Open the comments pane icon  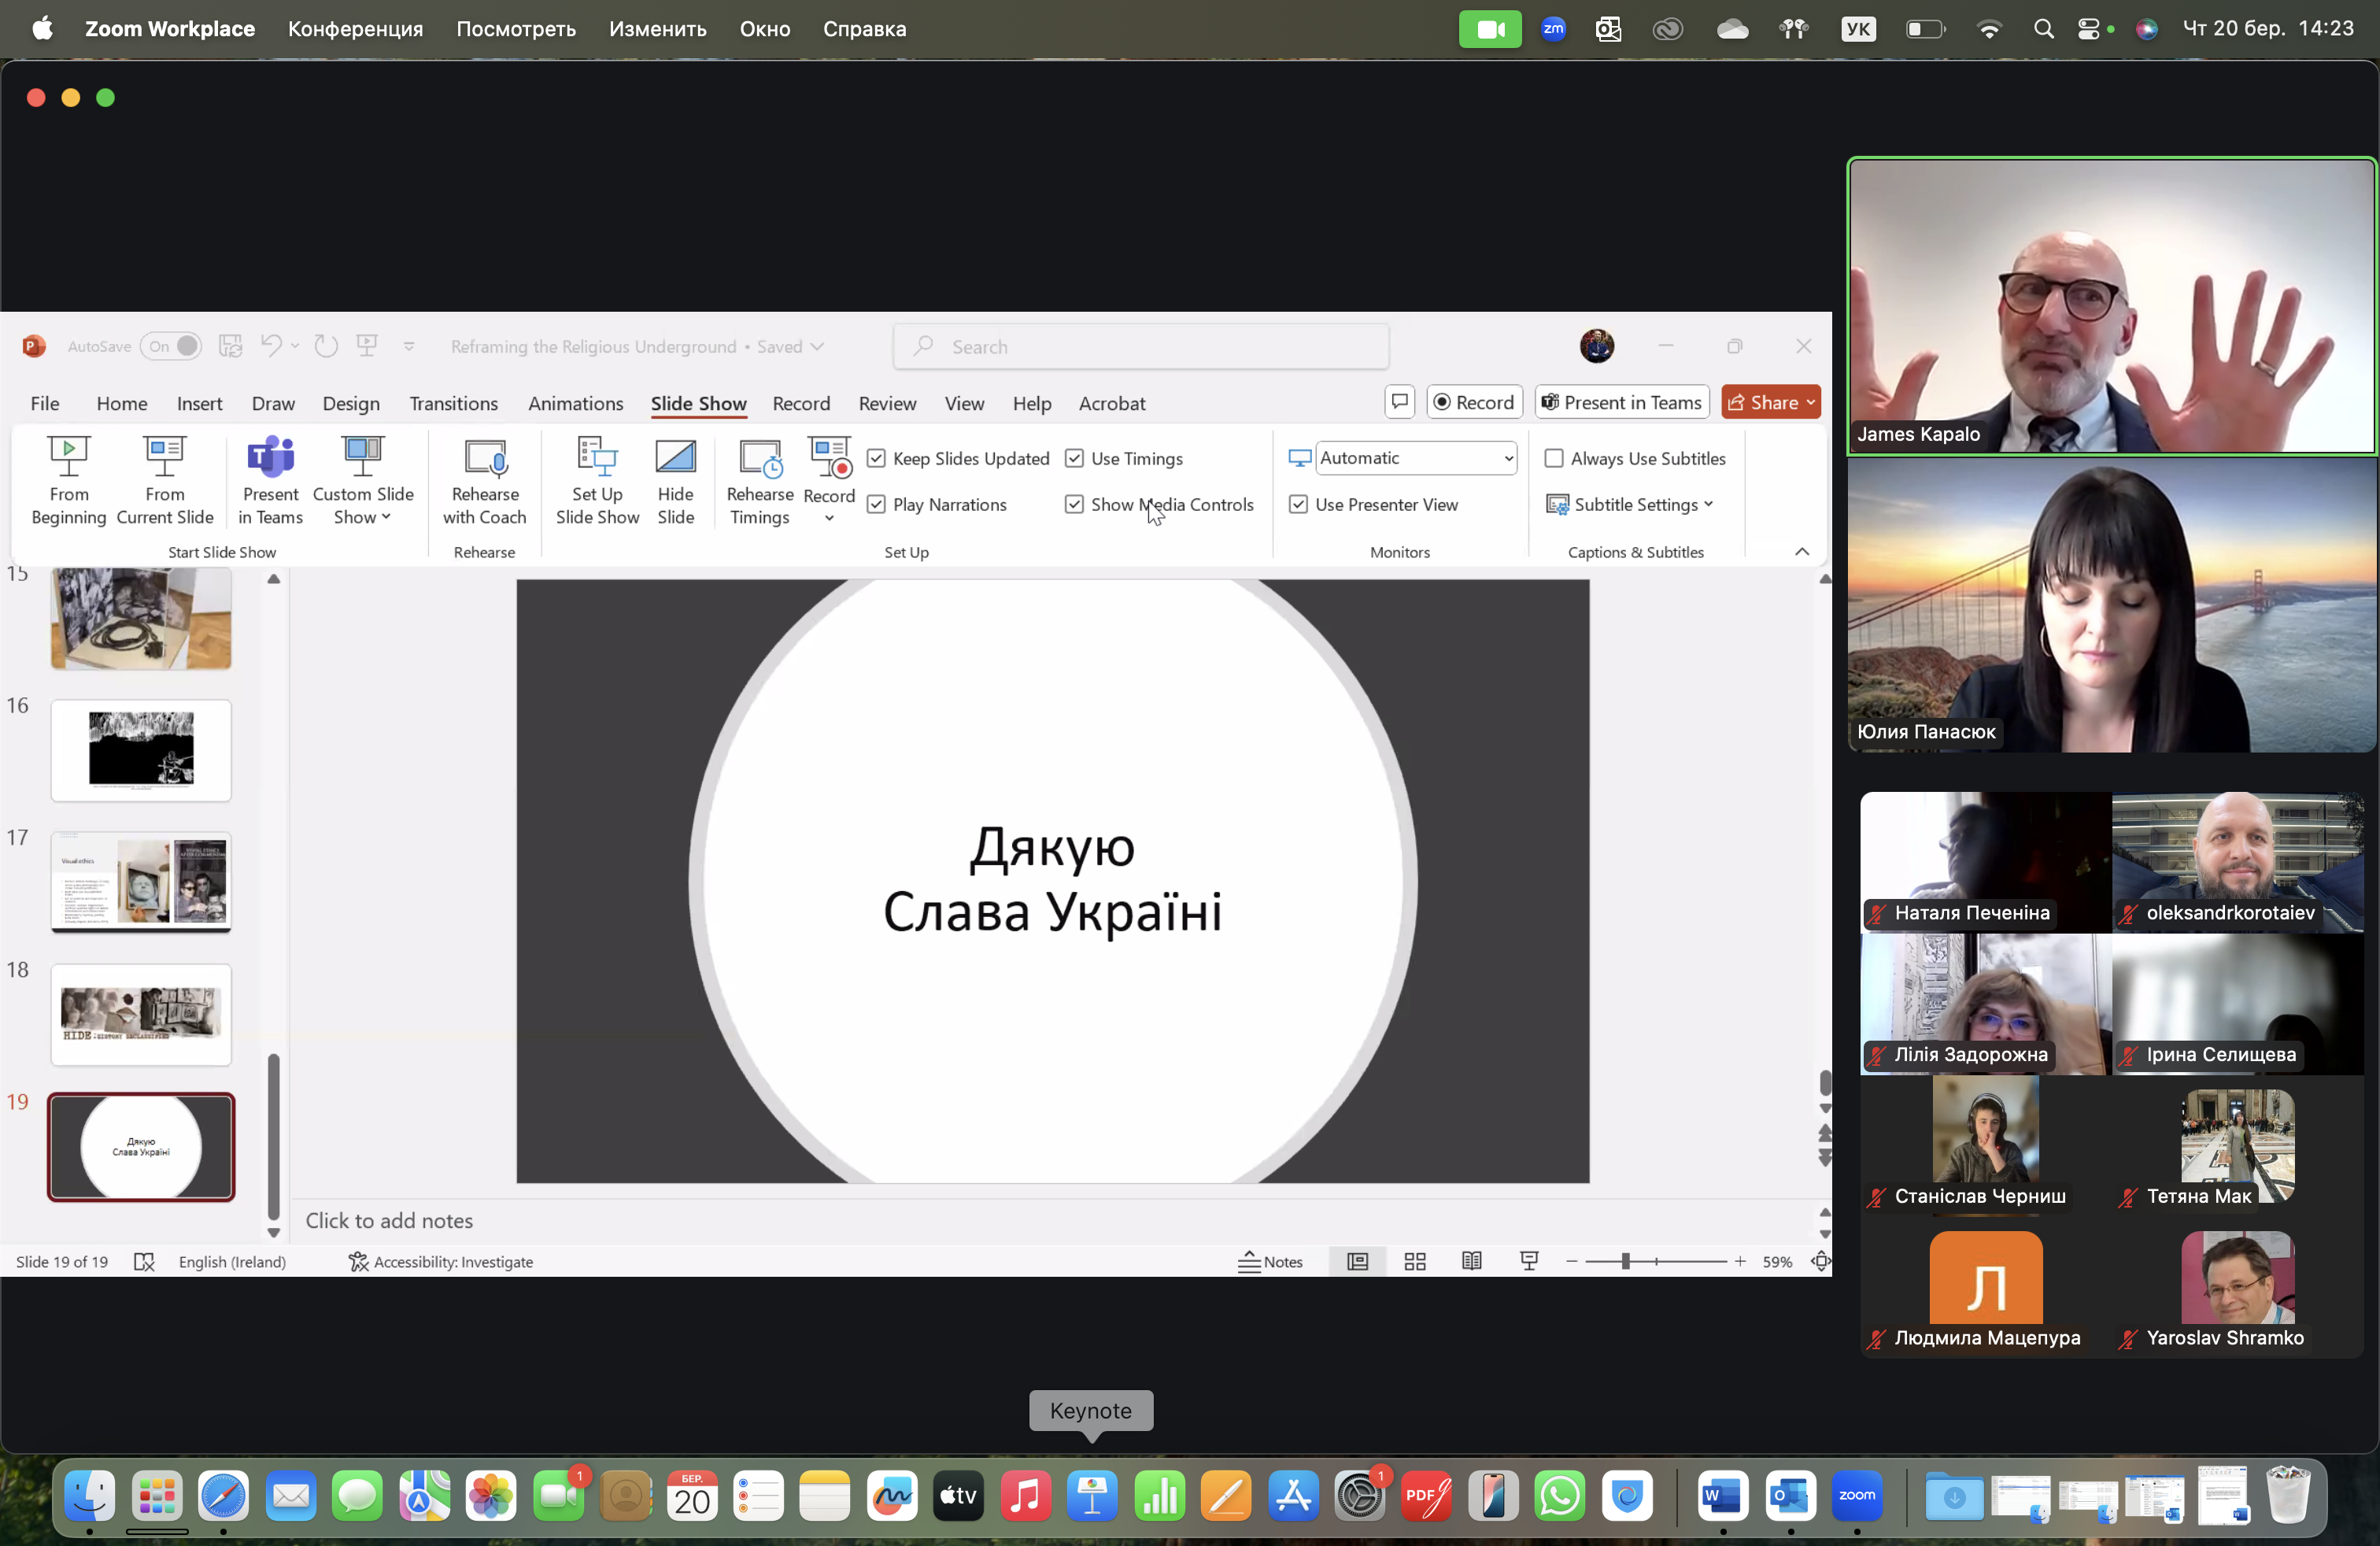click(1399, 402)
